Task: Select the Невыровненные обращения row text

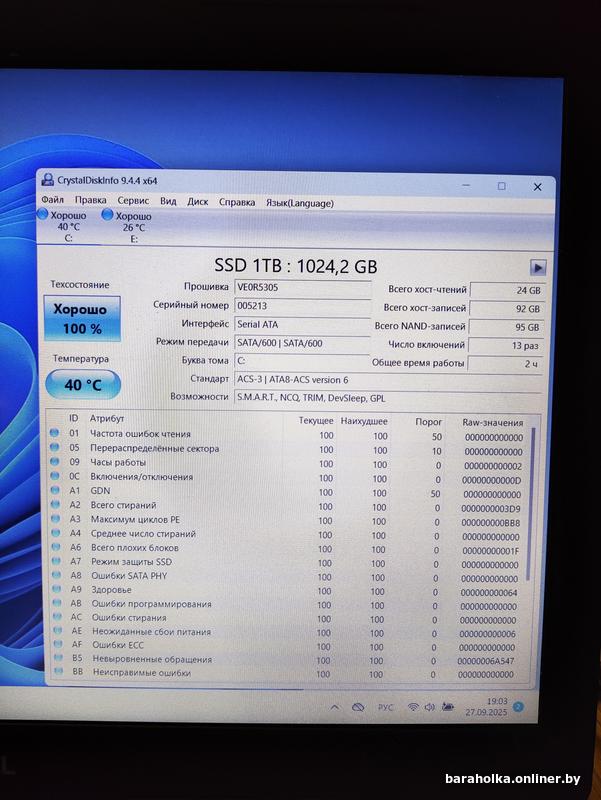Action: 152,659
